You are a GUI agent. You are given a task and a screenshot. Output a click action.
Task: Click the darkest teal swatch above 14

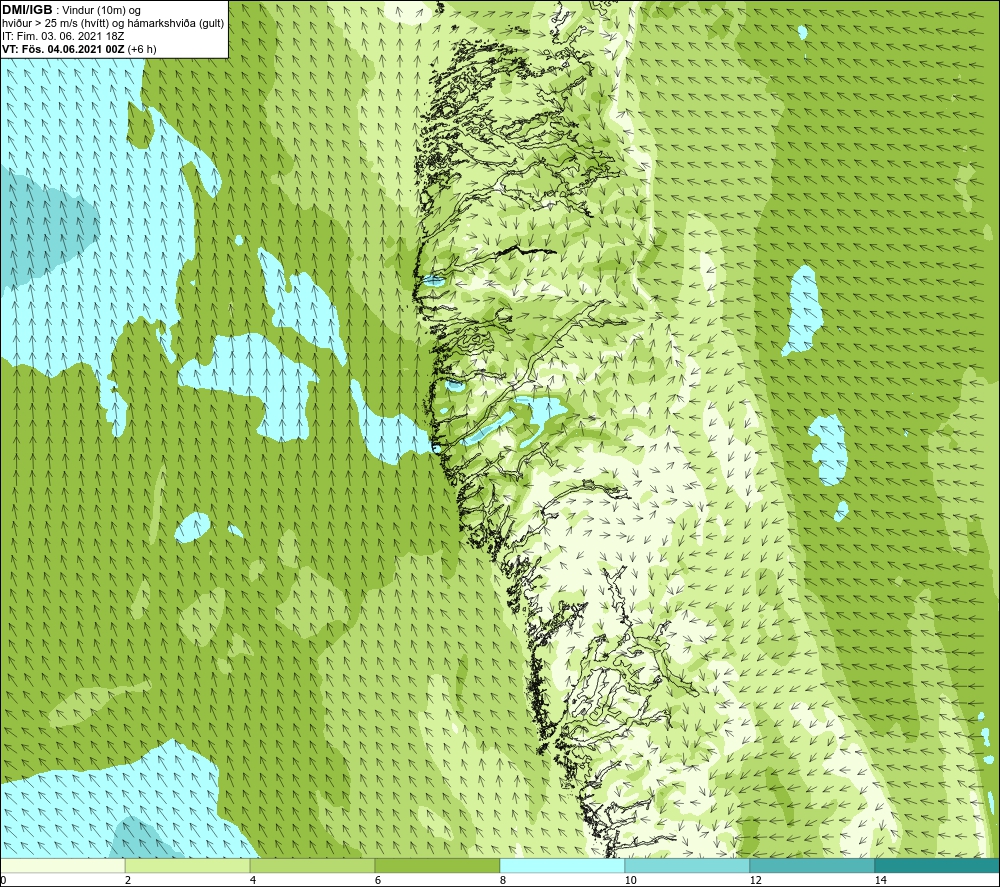tap(937, 866)
